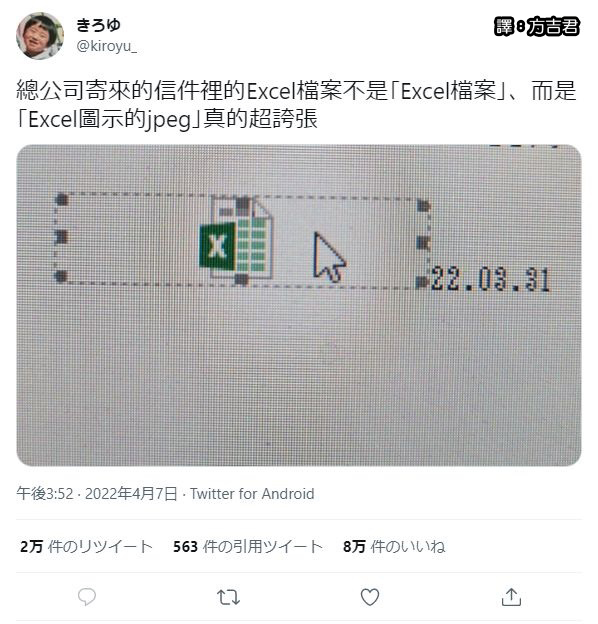Open the share upload icon
Image resolution: width=598 pixels, height=624 pixels.
(511, 597)
